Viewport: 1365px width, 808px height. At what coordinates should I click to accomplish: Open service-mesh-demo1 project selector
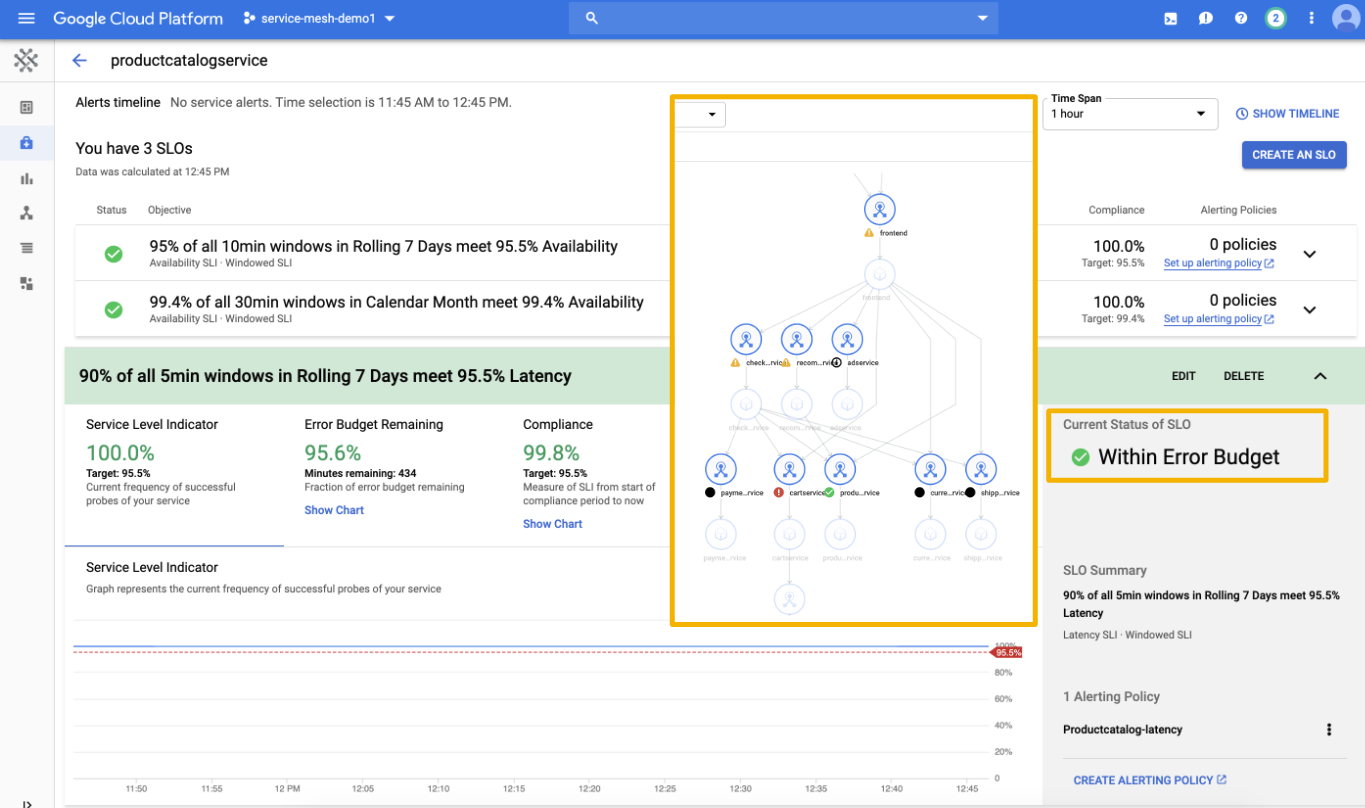(x=319, y=18)
